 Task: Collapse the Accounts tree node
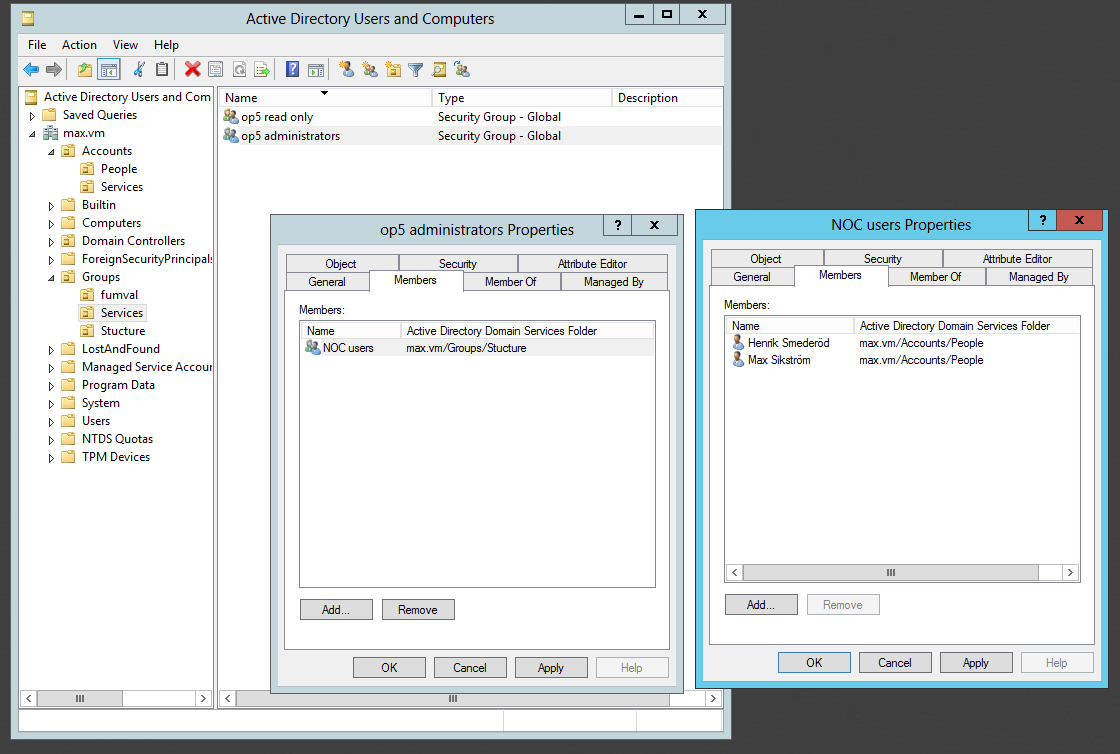[x=51, y=151]
